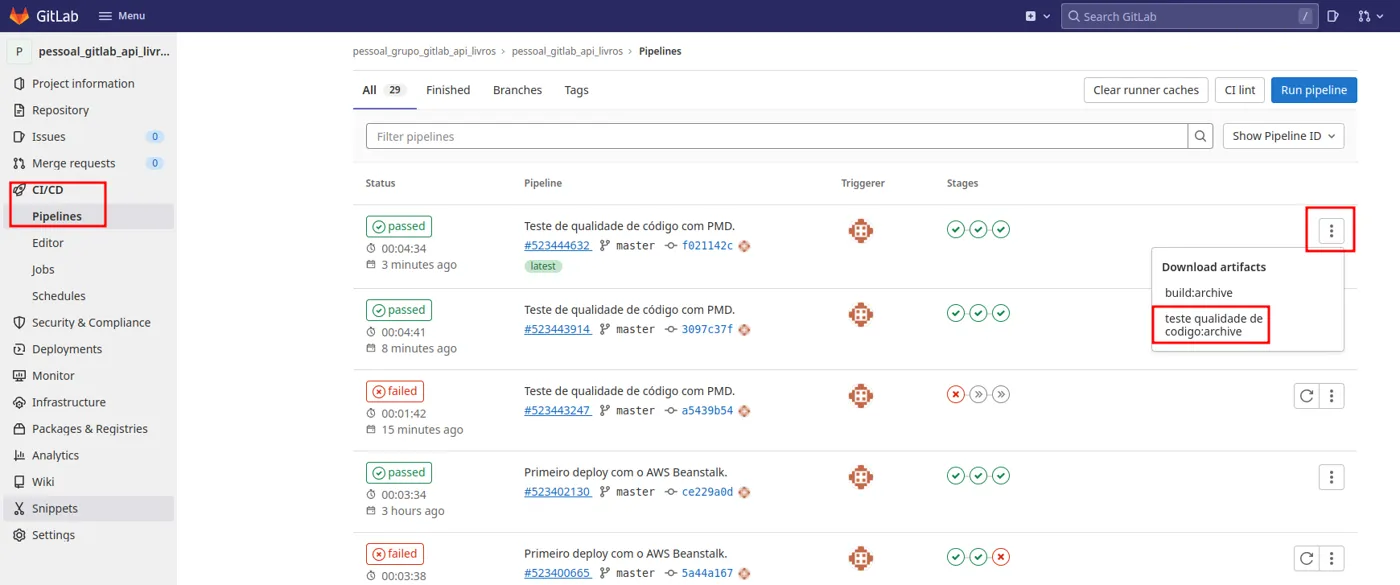
Task: Click the Wiki sidebar icon
Action: tap(19, 482)
